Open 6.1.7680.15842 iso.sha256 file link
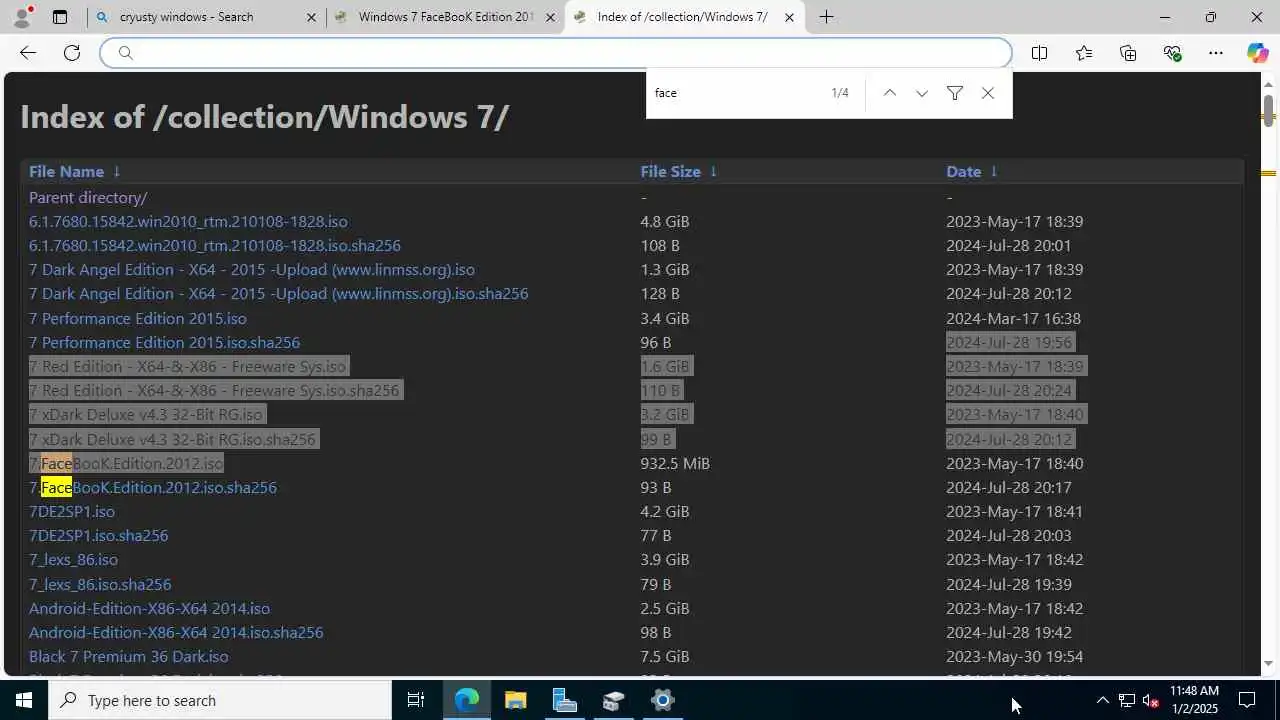The height and width of the screenshot is (720, 1280). click(x=215, y=246)
